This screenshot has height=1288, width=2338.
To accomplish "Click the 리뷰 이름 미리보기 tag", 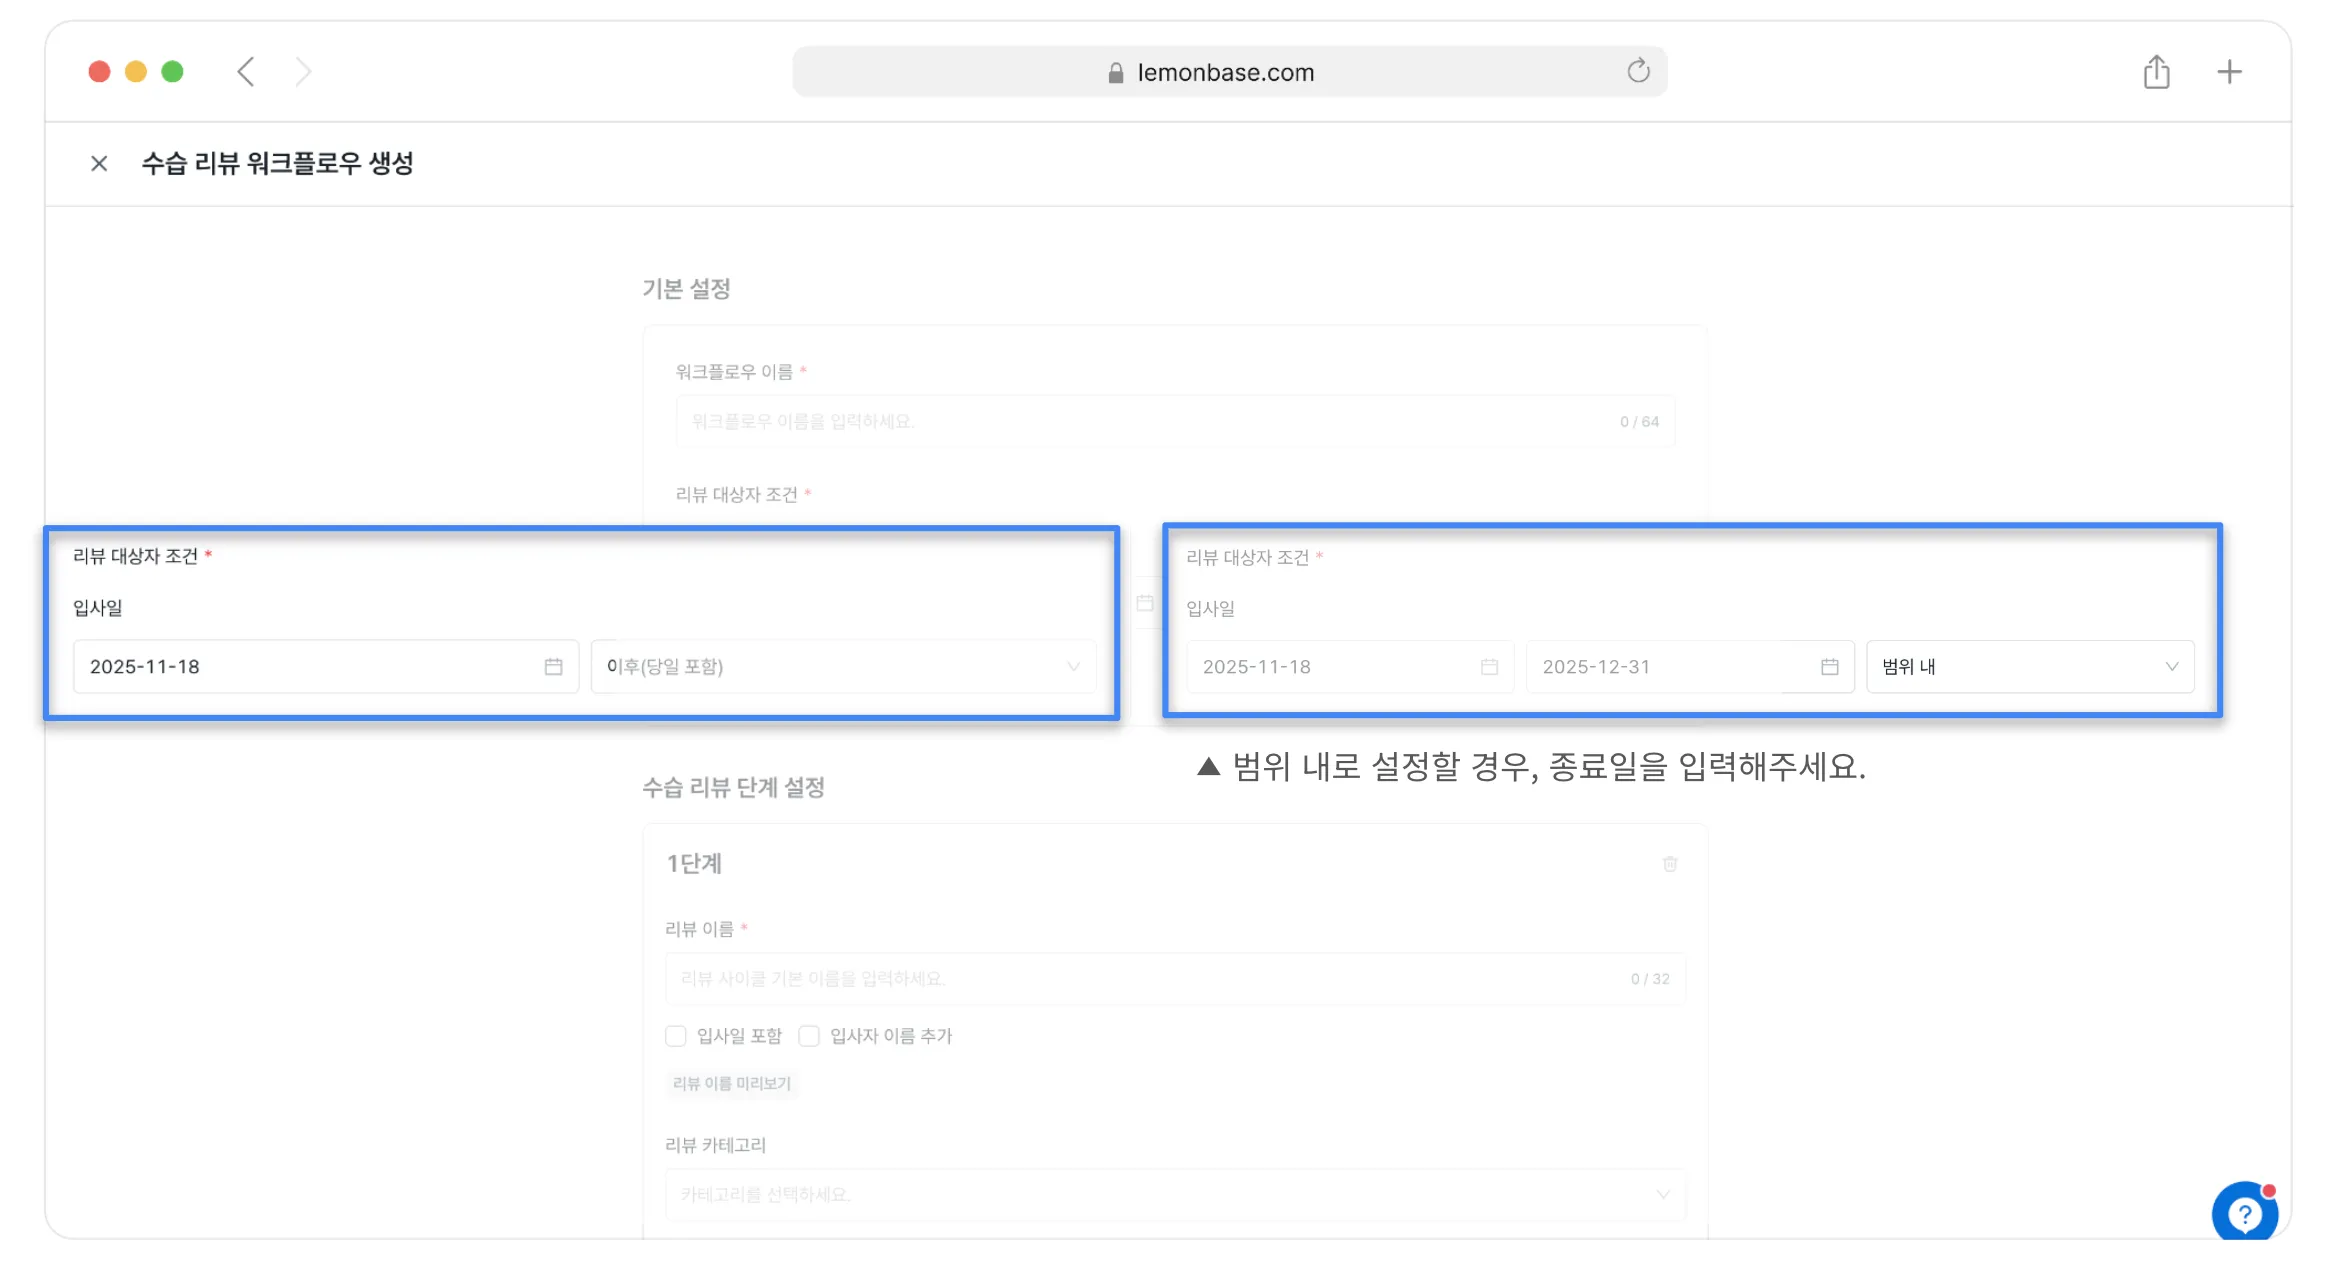I will point(732,1084).
